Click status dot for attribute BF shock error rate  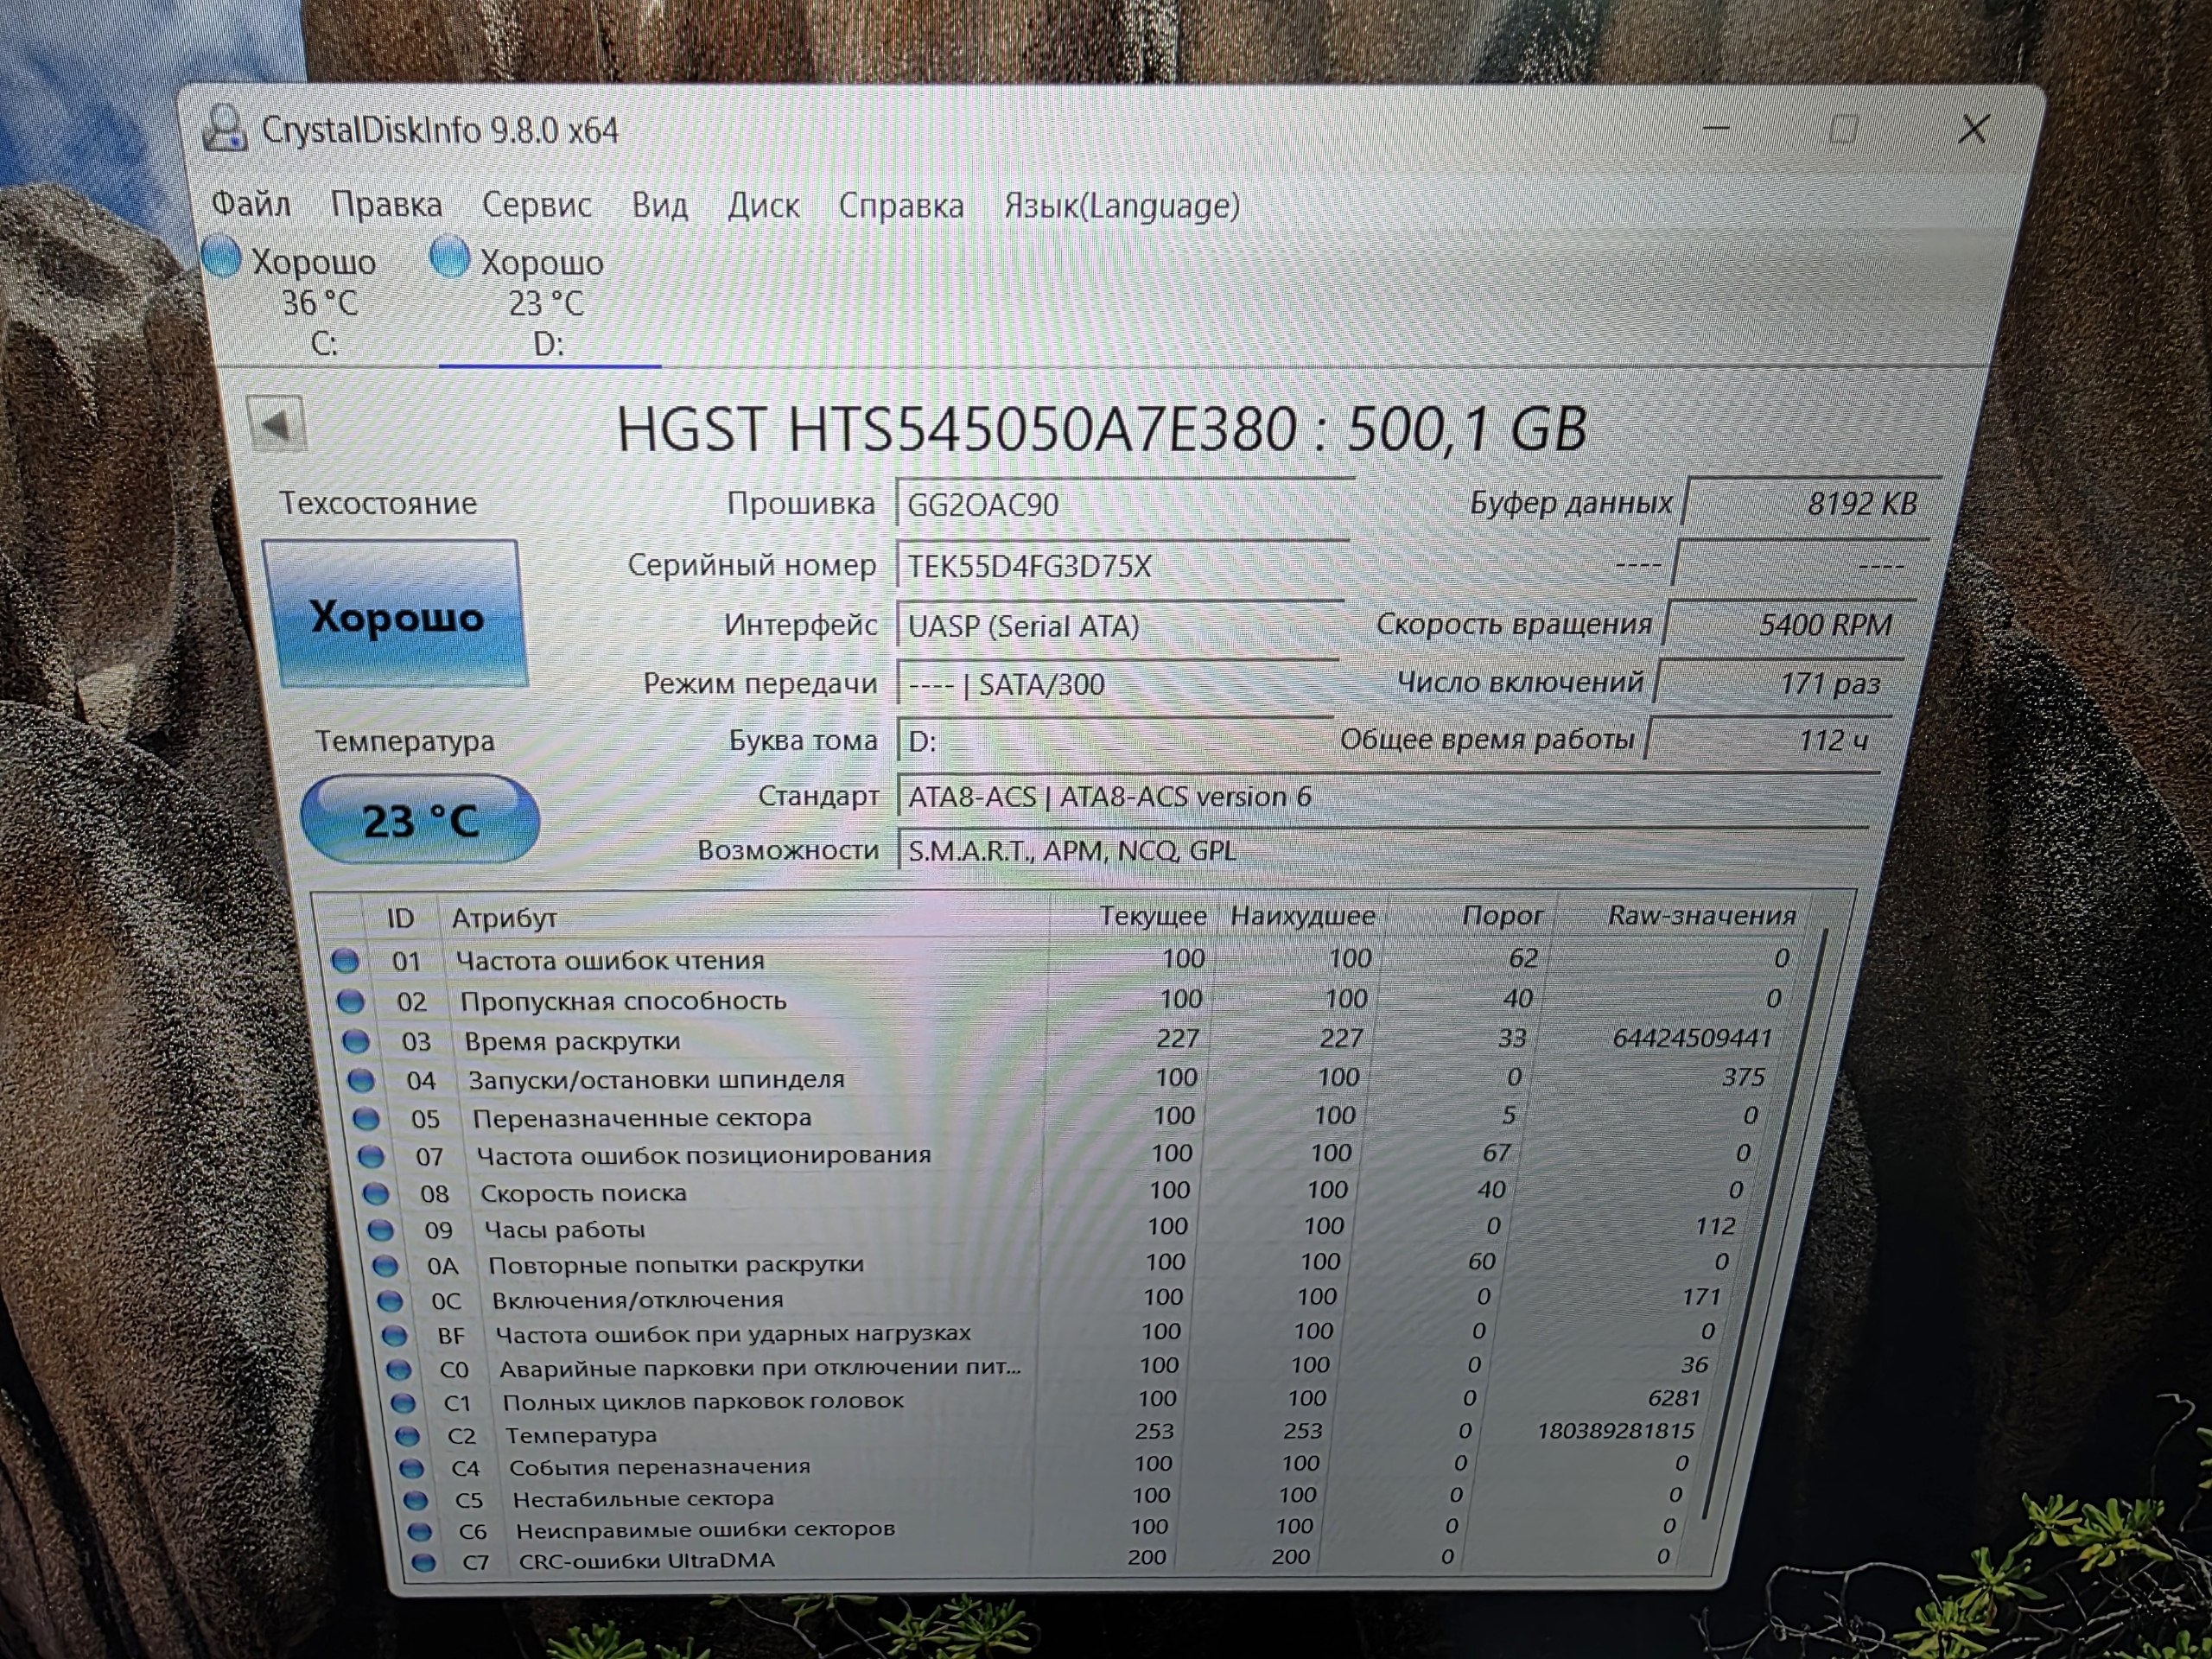point(394,1335)
